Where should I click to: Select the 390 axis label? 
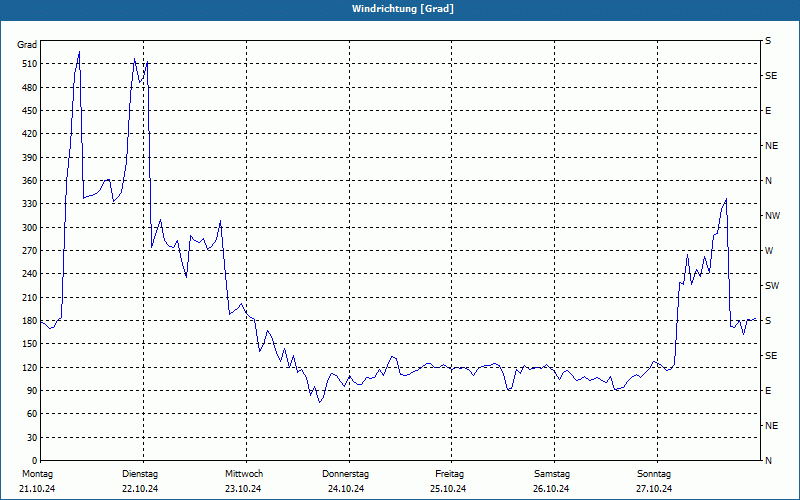(x=29, y=158)
